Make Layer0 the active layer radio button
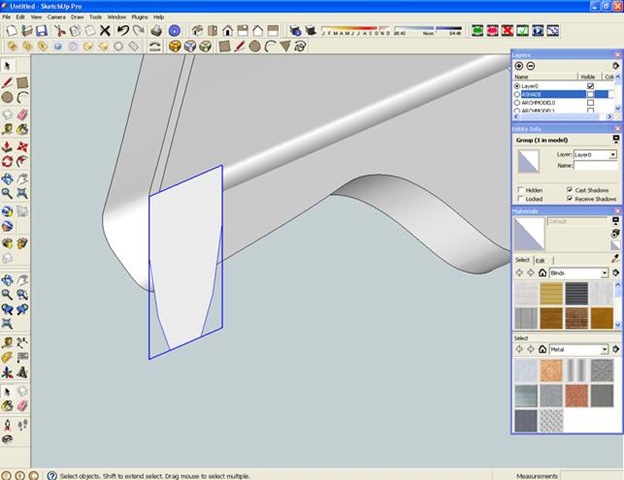This screenshot has width=624, height=480. 517,86
